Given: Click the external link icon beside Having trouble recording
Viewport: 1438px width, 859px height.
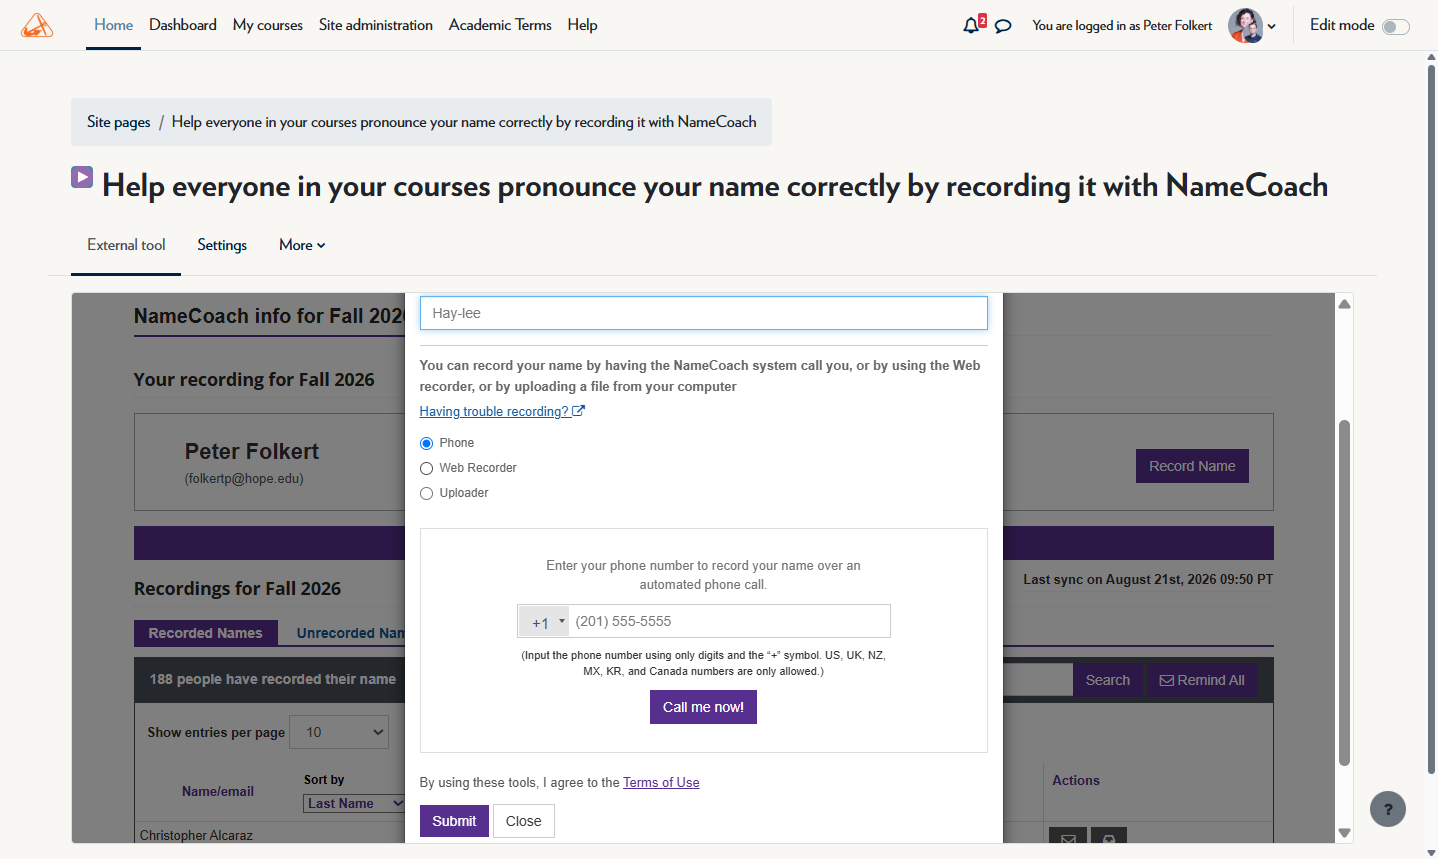Looking at the screenshot, I should coord(578,411).
